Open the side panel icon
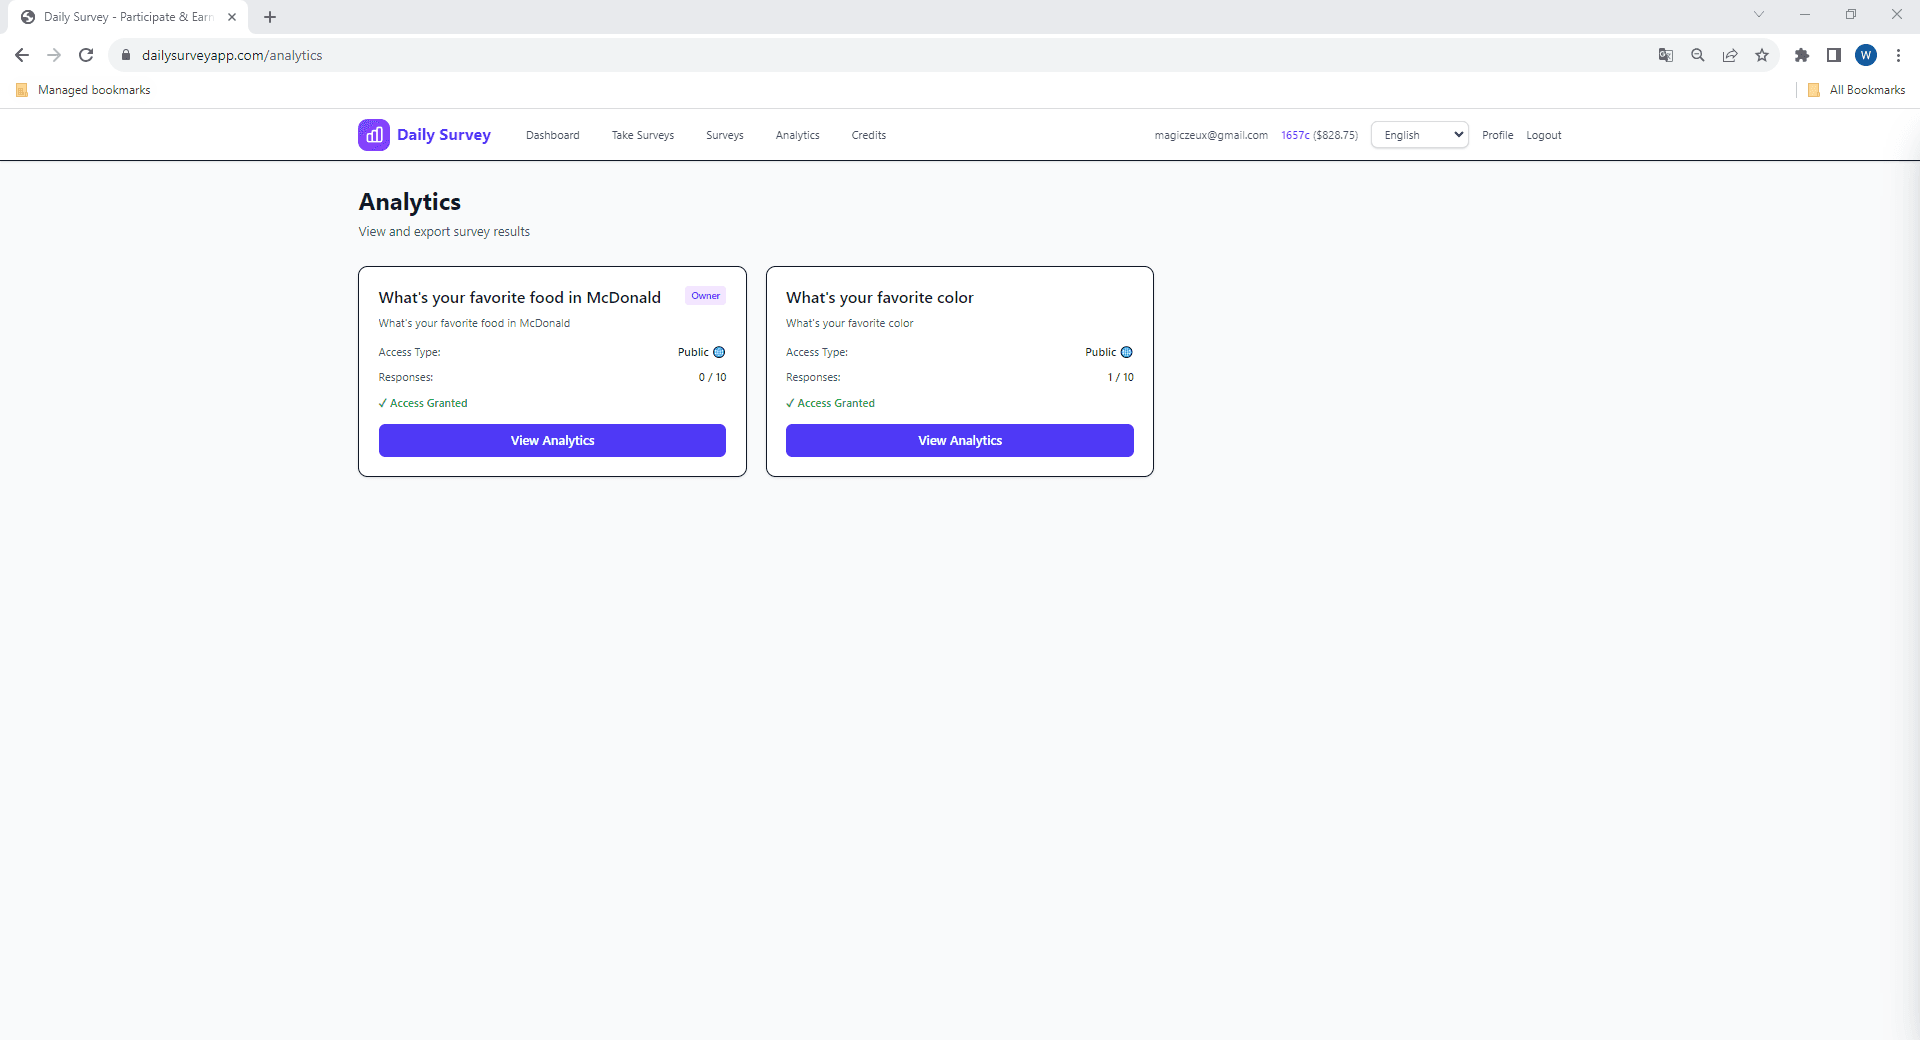The image size is (1920, 1040). point(1834,55)
